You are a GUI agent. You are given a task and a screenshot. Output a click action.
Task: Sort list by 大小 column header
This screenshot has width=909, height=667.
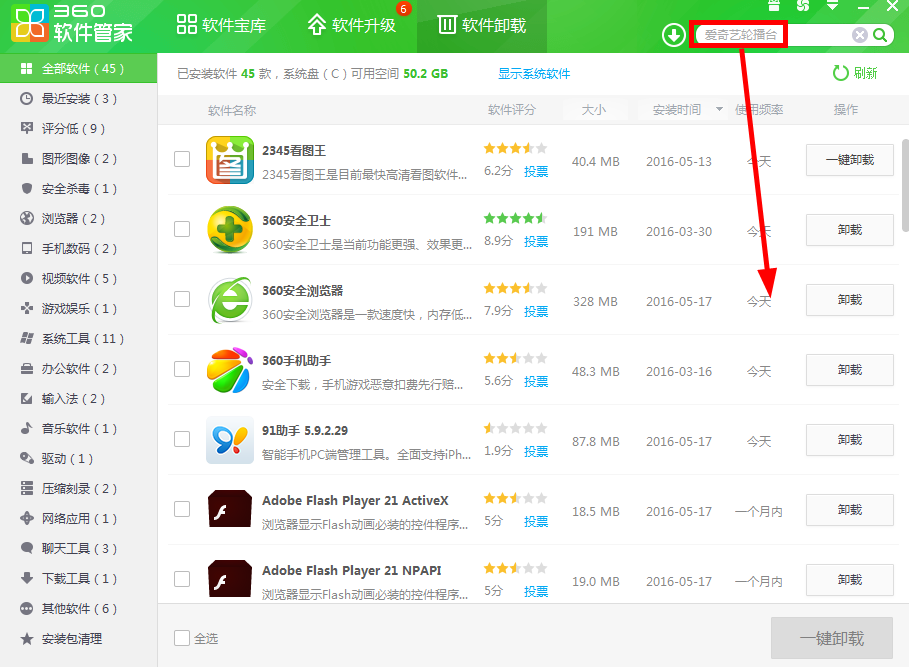click(594, 110)
